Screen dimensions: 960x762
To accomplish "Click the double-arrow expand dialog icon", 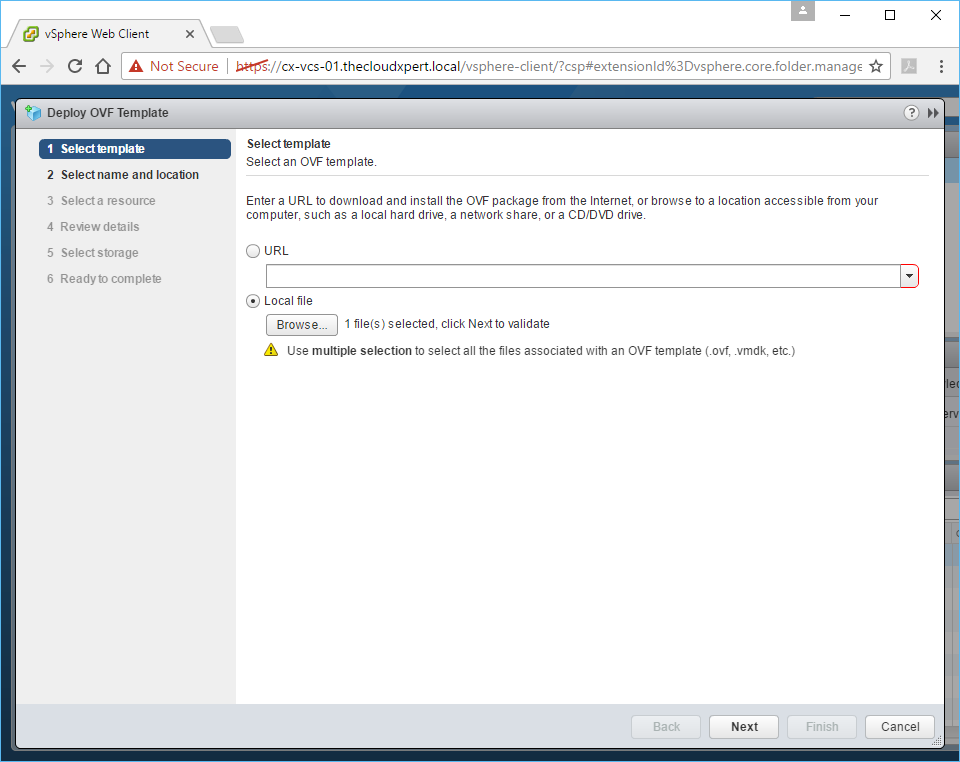I will click(x=933, y=113).
